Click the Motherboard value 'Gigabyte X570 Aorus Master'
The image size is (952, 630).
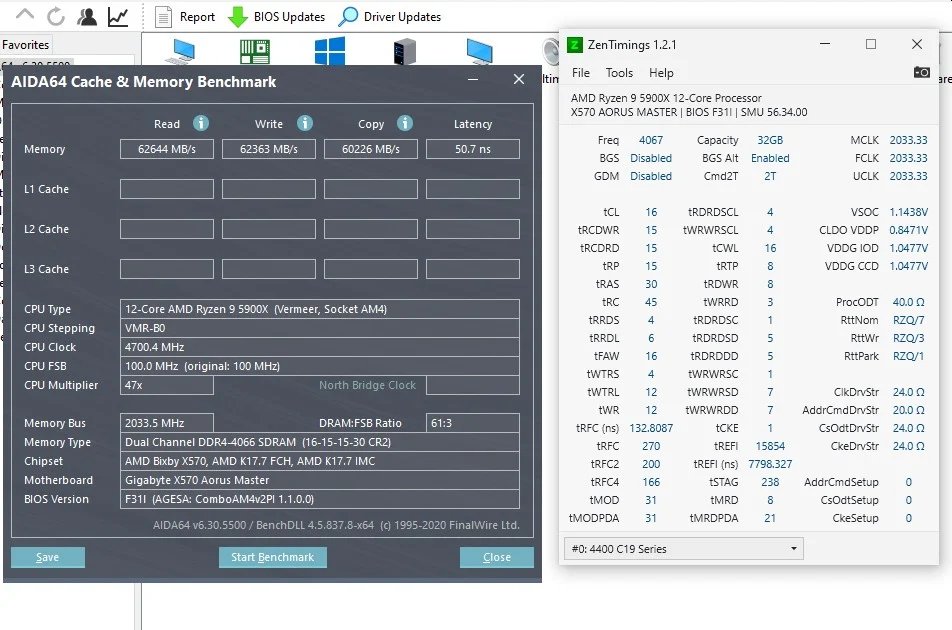click(x=320, y=480)
